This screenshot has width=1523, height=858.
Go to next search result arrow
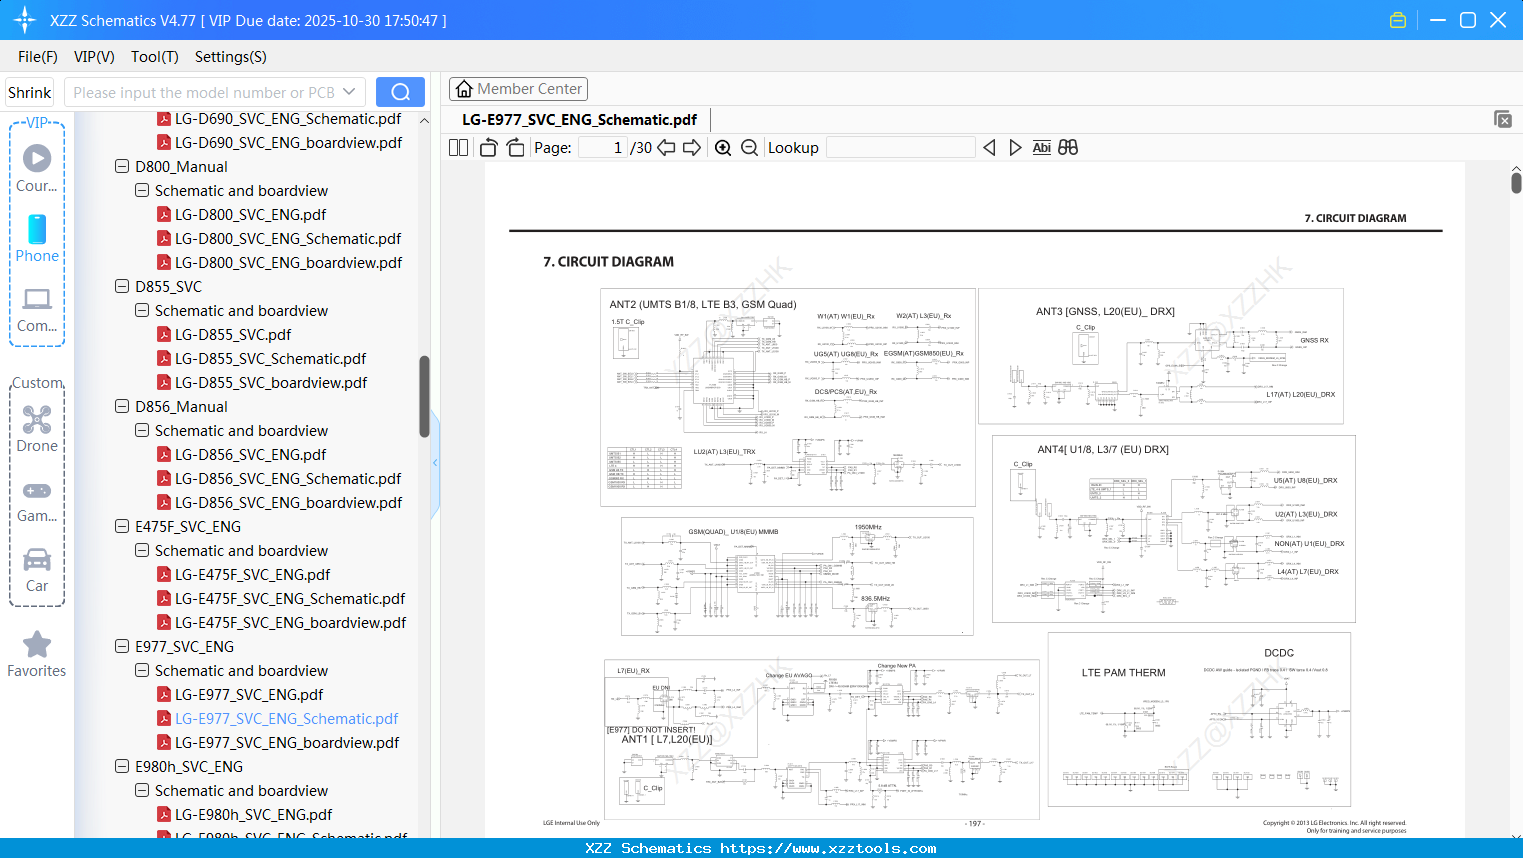point(1015,147)
